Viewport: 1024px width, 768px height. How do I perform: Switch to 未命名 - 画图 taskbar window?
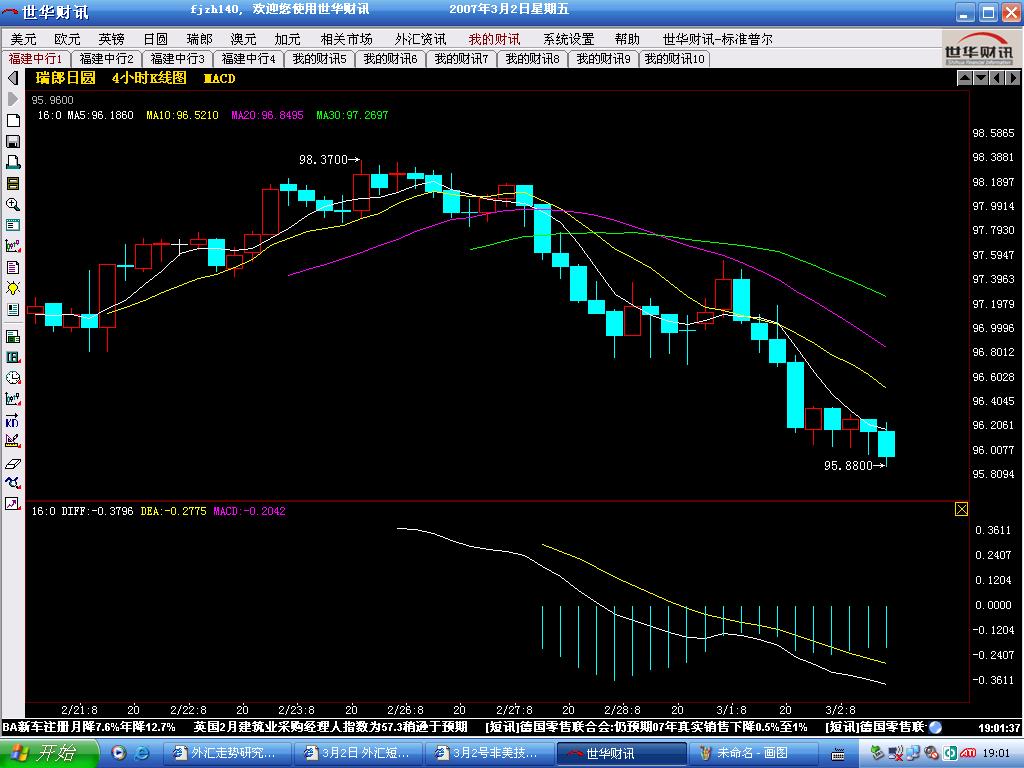[x=752, y=753]
